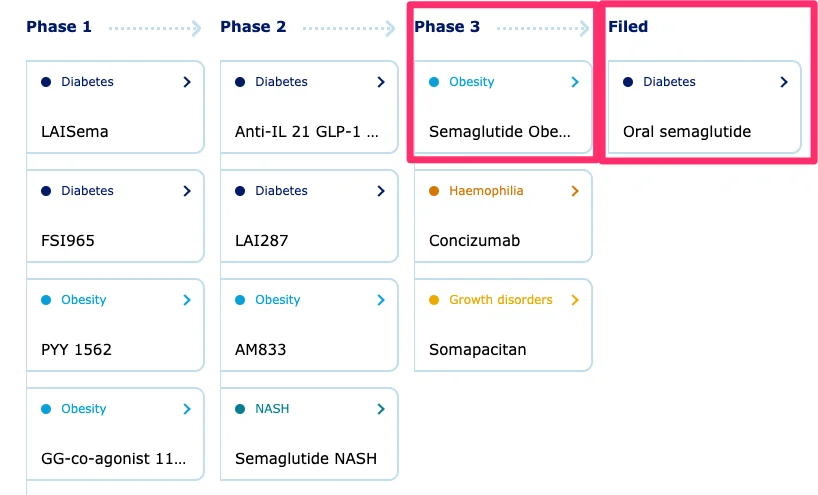Click the chevron on GG-co-agonist card
This screenshot has height=495, width=818.
tap(187, 409)
